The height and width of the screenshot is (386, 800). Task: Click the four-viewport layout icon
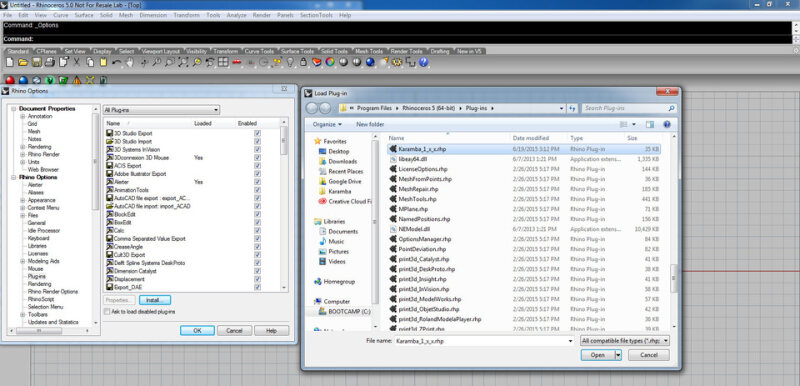[223, 62]
